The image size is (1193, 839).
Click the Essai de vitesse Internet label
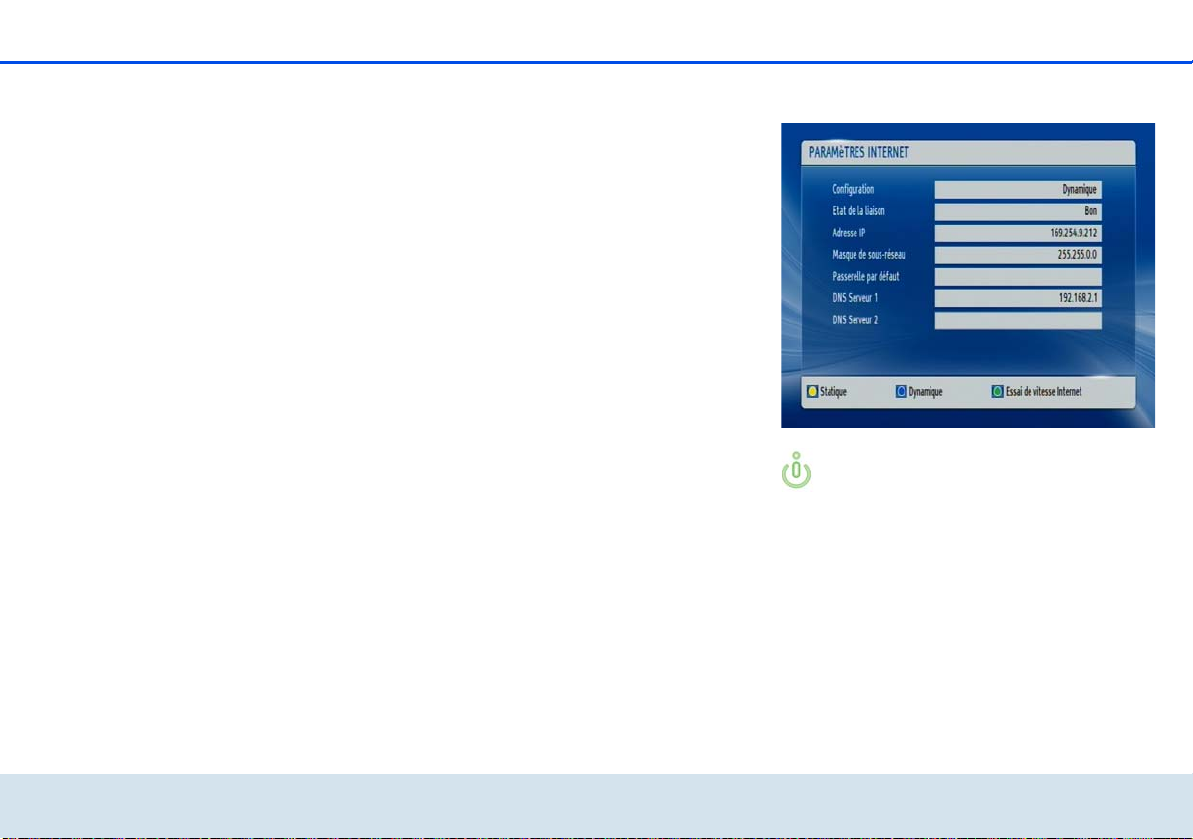coord(1043,392)
